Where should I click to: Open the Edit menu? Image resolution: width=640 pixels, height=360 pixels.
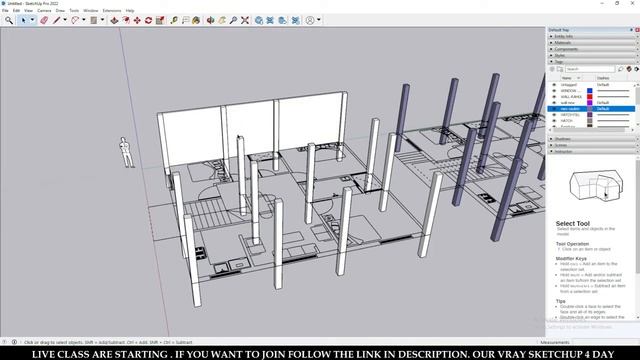pyautogui.click(x=16, y=11)
